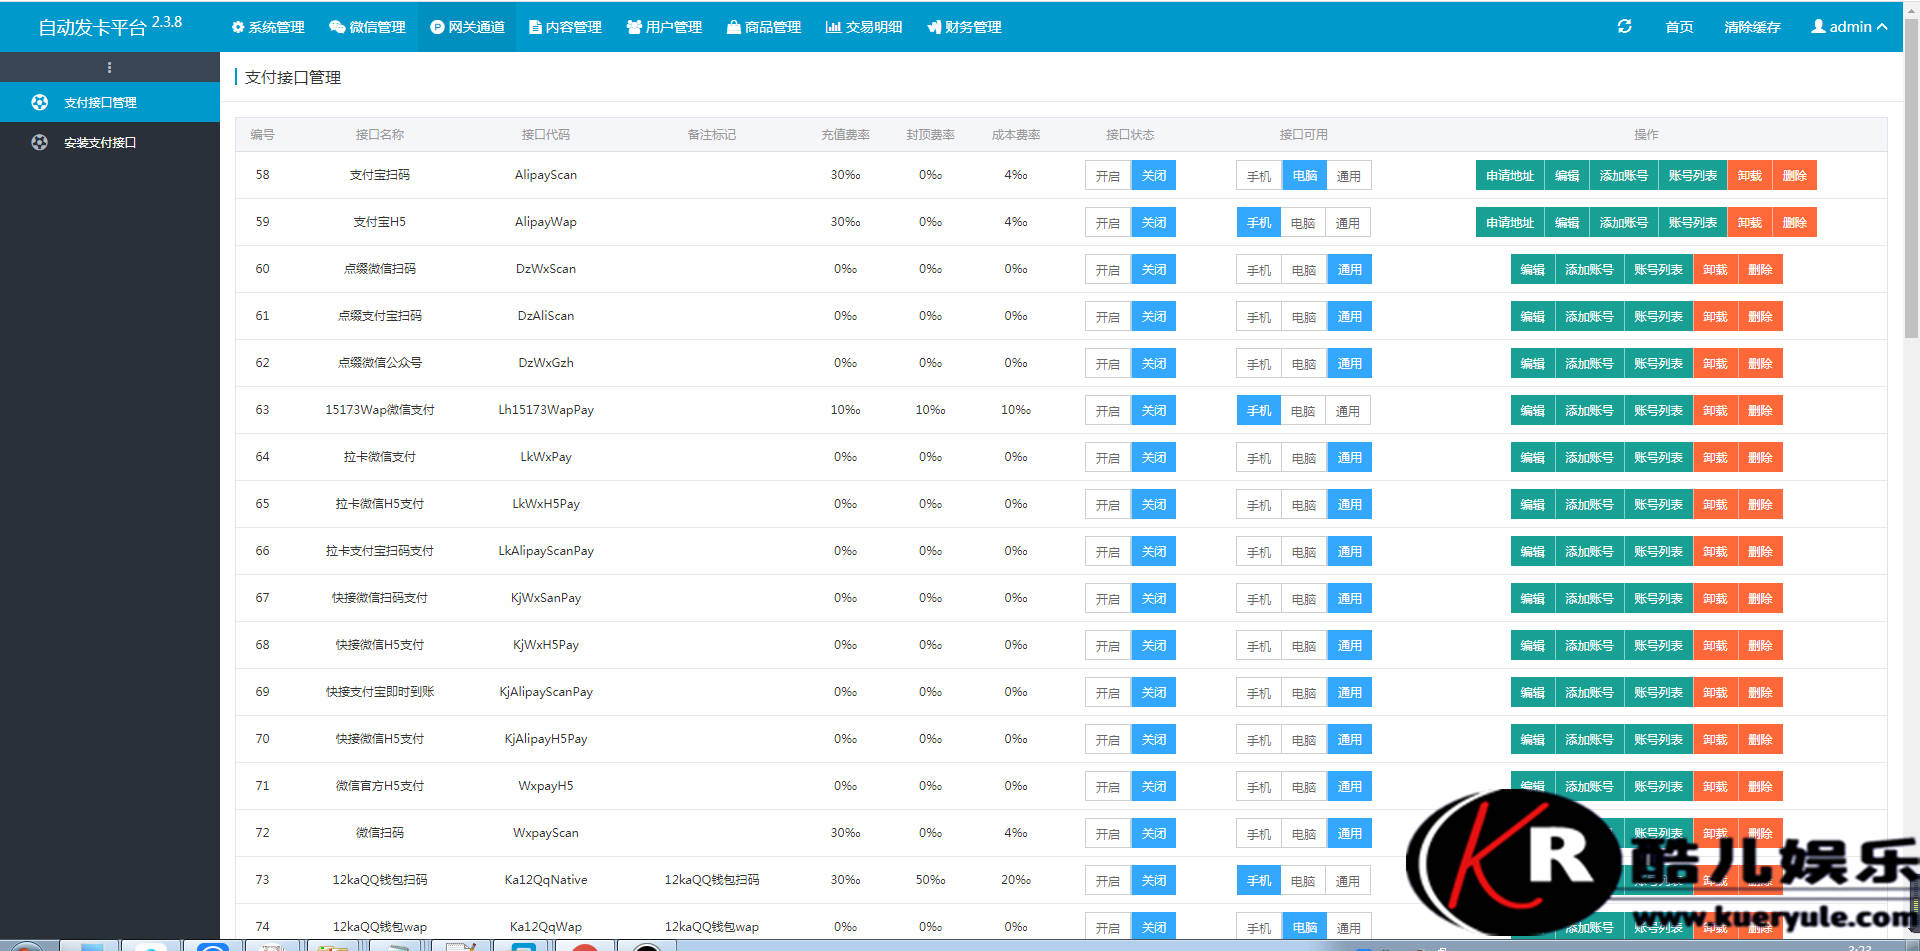The image size is (1920, 951).
Task: Select 支付接口管理 in the sidebar
Action: pos(110,102)
